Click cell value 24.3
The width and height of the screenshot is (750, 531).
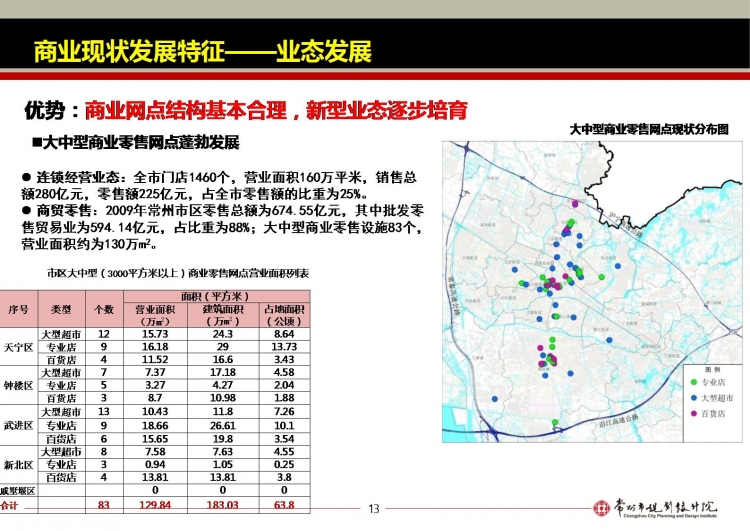coord(223,334)
